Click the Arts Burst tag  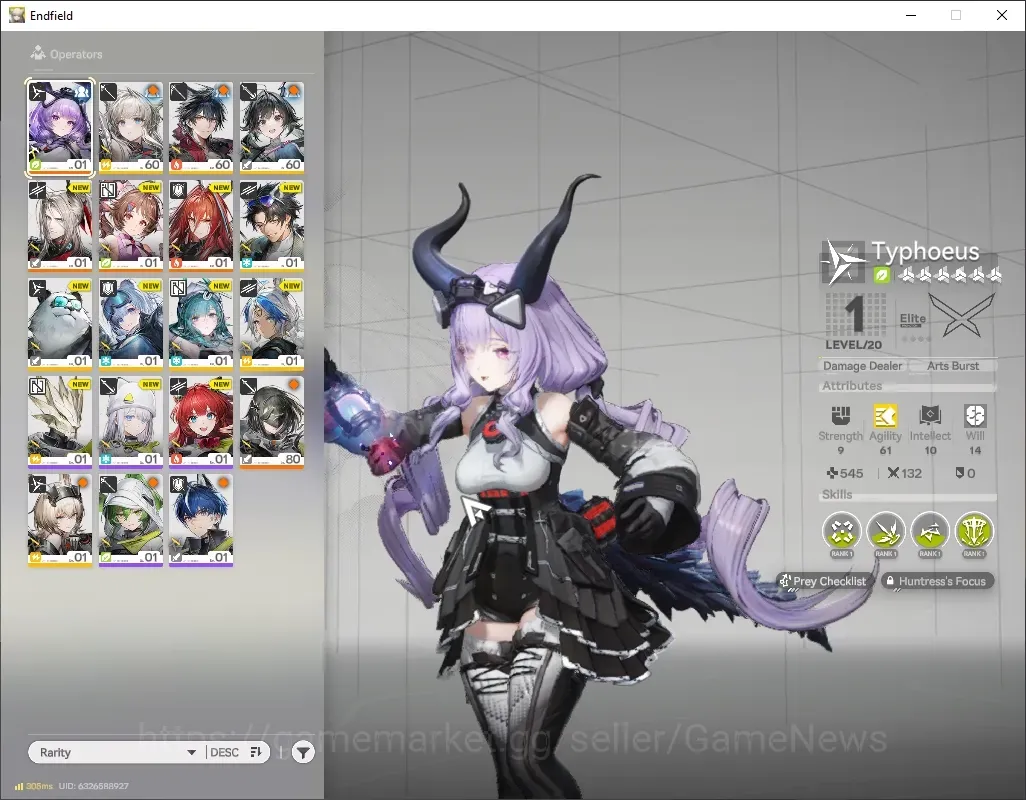(x=953, y=366)
